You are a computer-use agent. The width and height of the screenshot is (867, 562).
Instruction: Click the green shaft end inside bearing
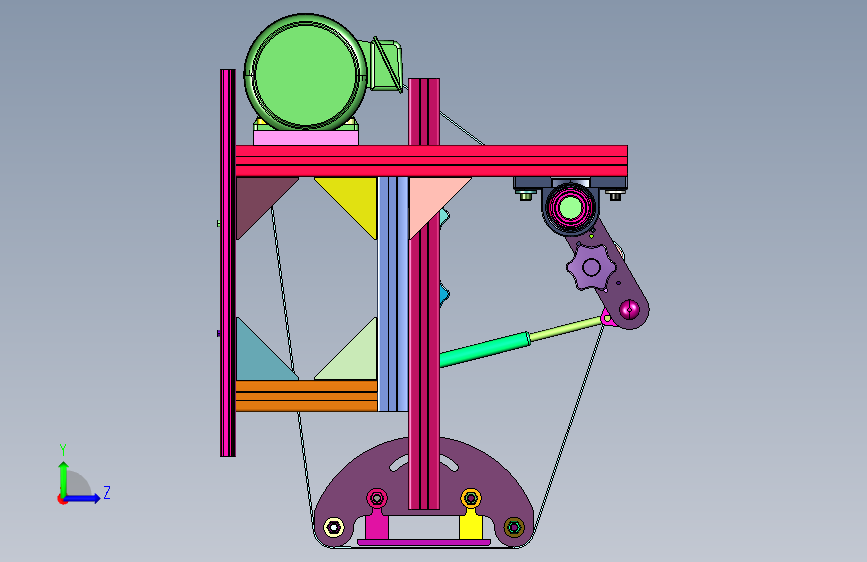tap(571, 208)
